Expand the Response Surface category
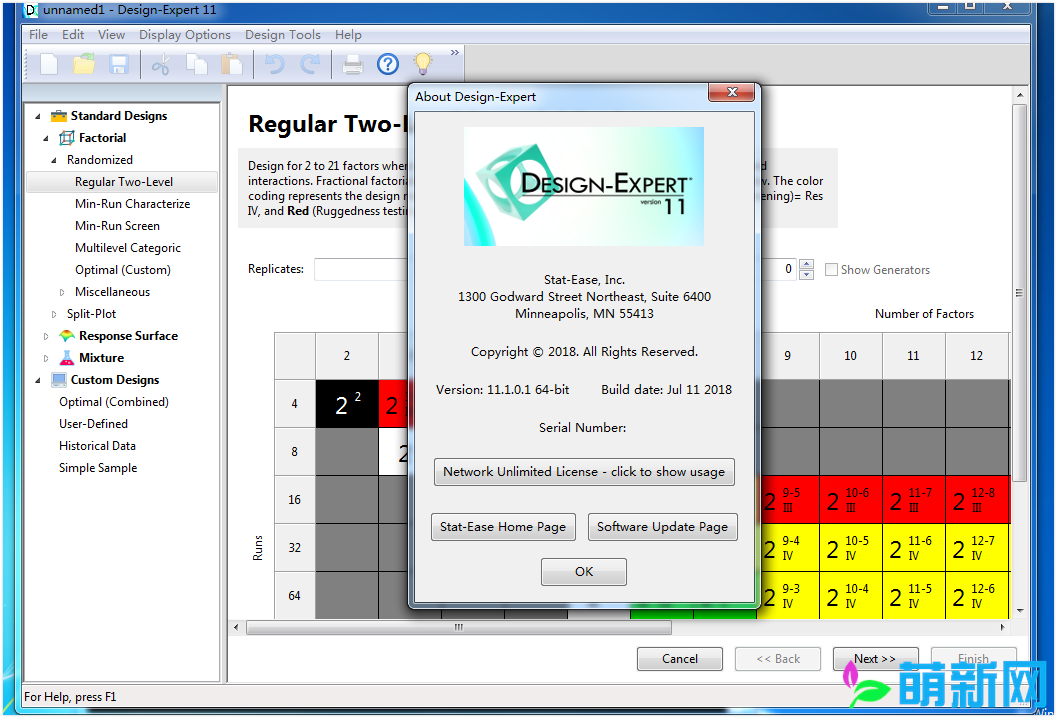The height and width of the screenshot is (718, 1057). click(44, 335)
